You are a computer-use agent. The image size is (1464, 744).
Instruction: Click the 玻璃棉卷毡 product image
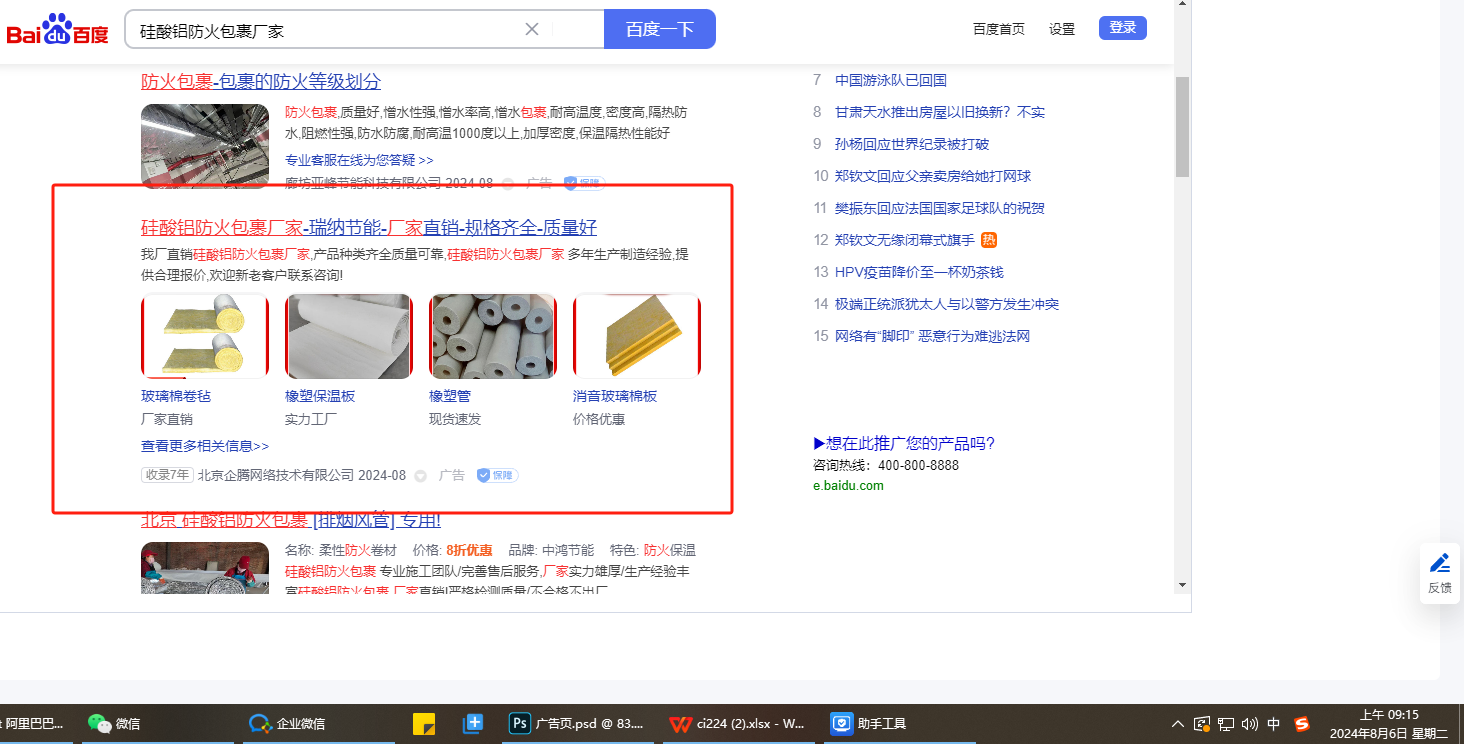click(205, 336)
